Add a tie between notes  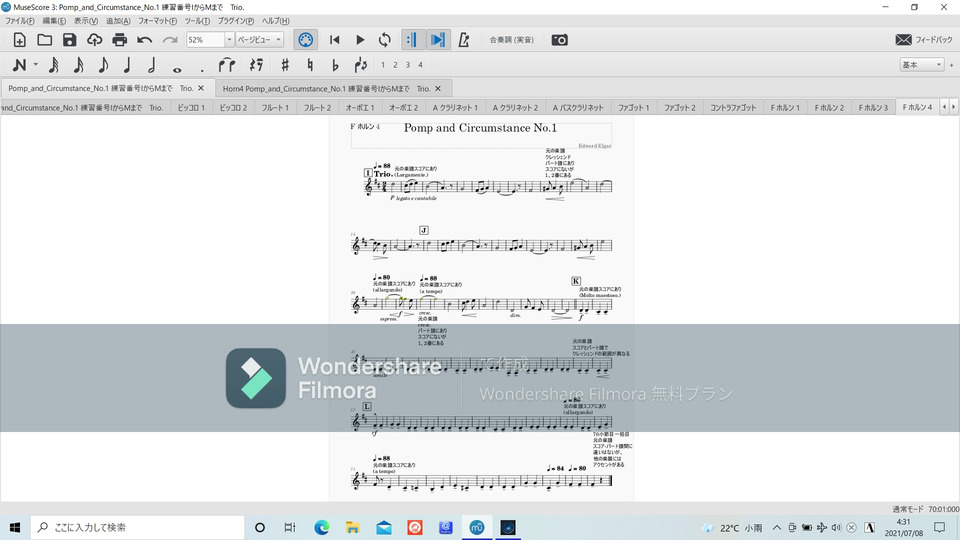[x=227, y=64]
